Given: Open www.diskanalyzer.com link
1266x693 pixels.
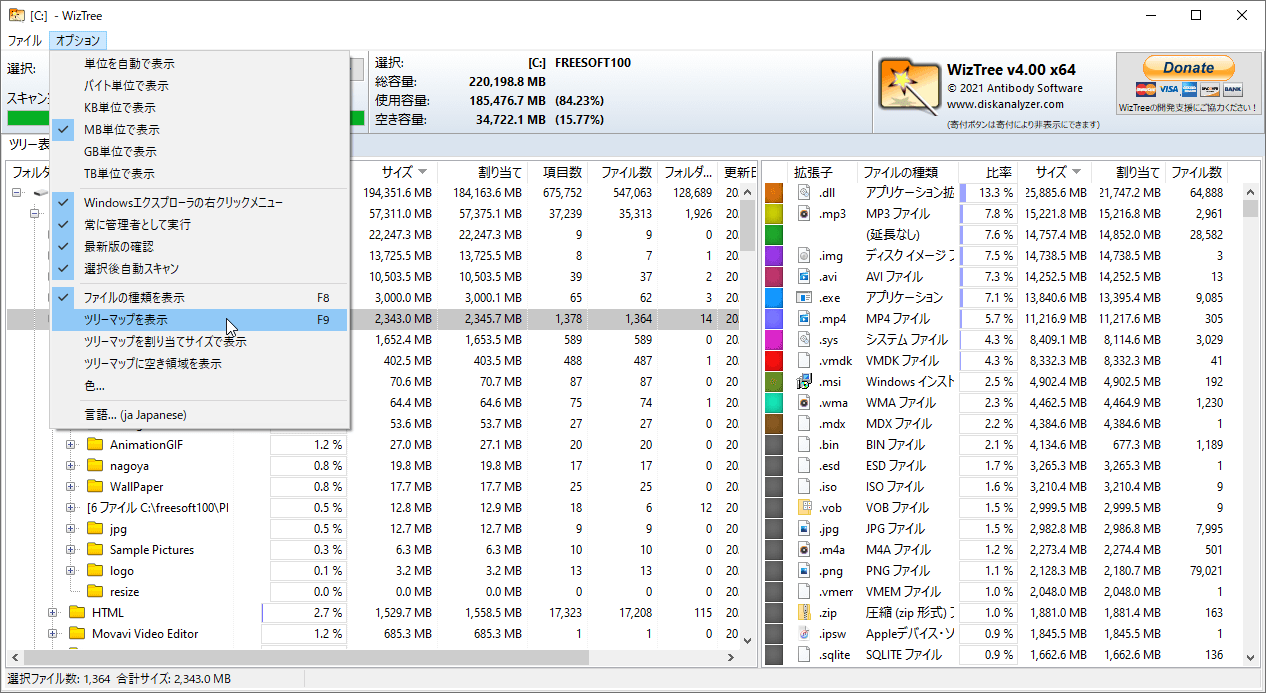Looking at the screenshot, I should point(1005,104).
